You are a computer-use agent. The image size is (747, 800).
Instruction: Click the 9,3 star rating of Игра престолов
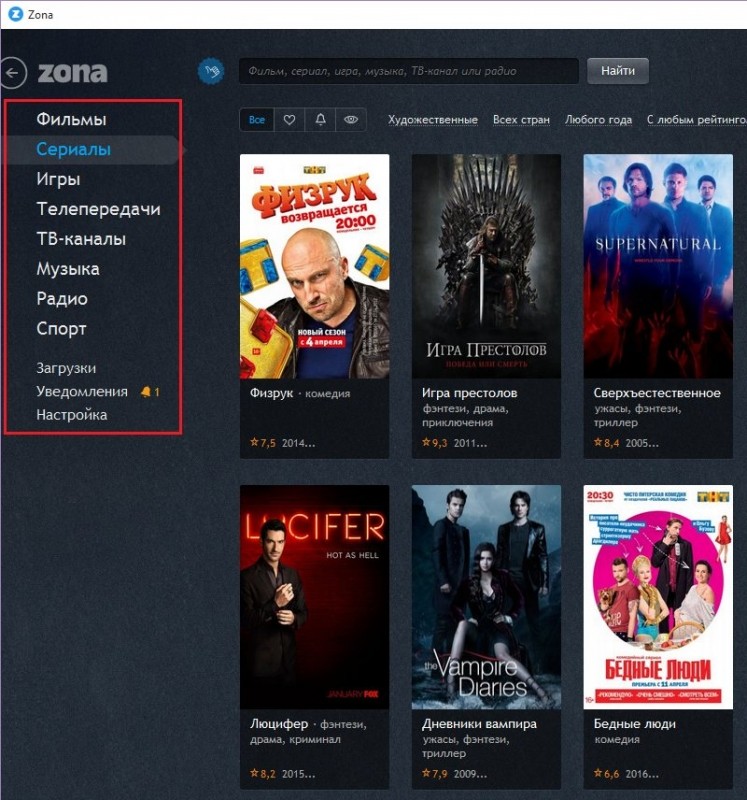point(435,443)
